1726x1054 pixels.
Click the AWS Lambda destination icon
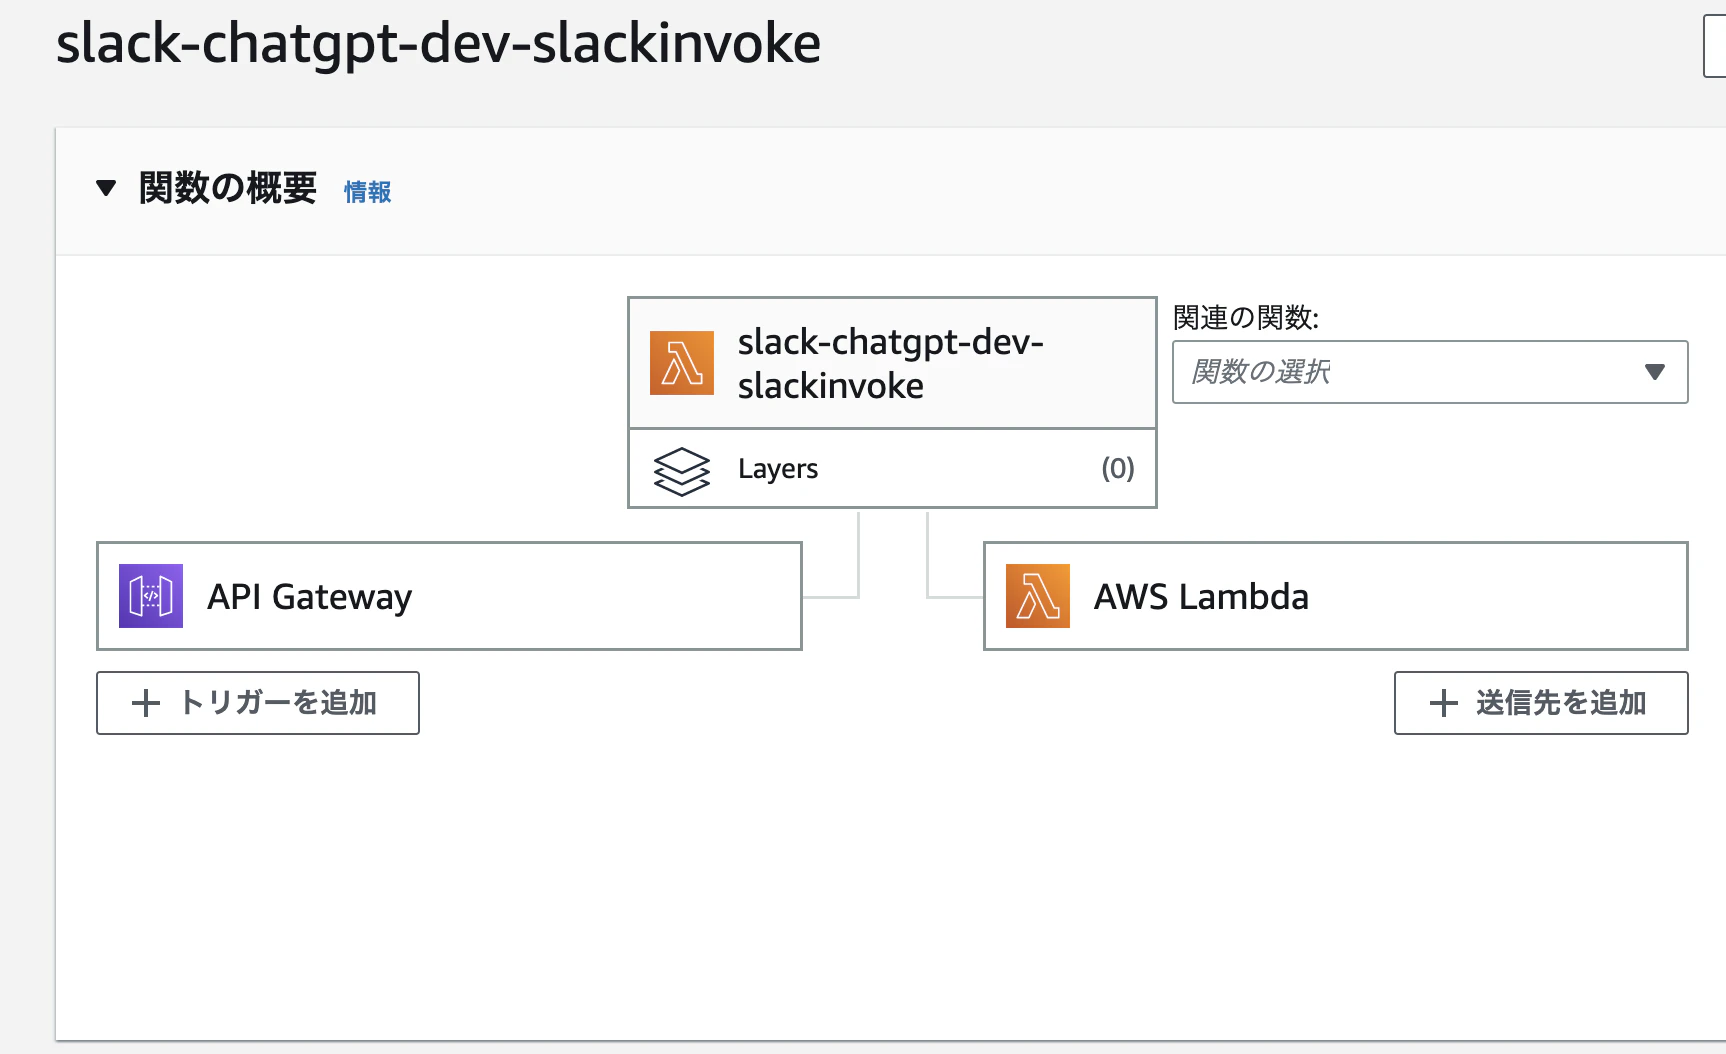pos(1038,596)
